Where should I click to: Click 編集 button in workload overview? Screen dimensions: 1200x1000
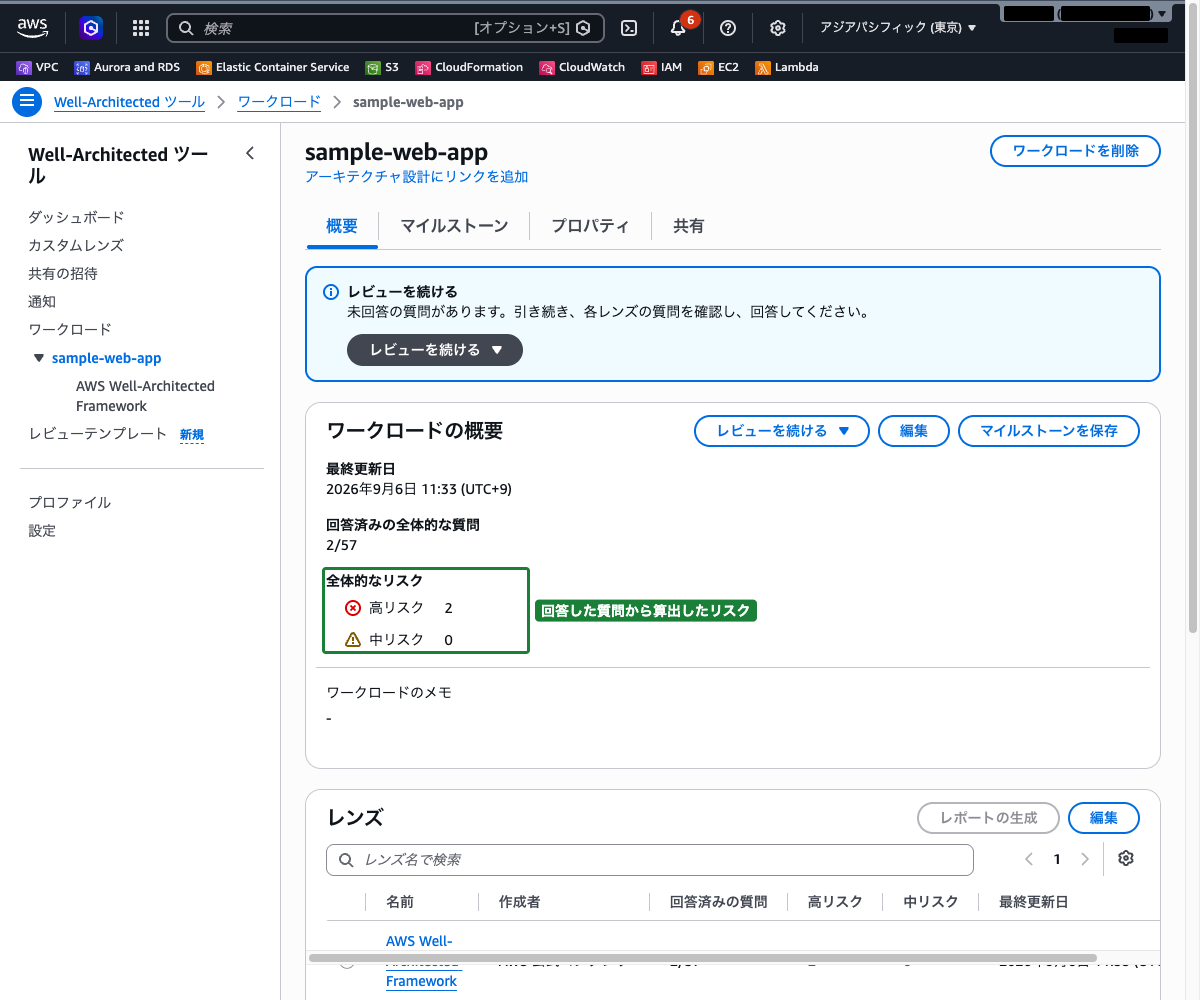click(914, 431)
